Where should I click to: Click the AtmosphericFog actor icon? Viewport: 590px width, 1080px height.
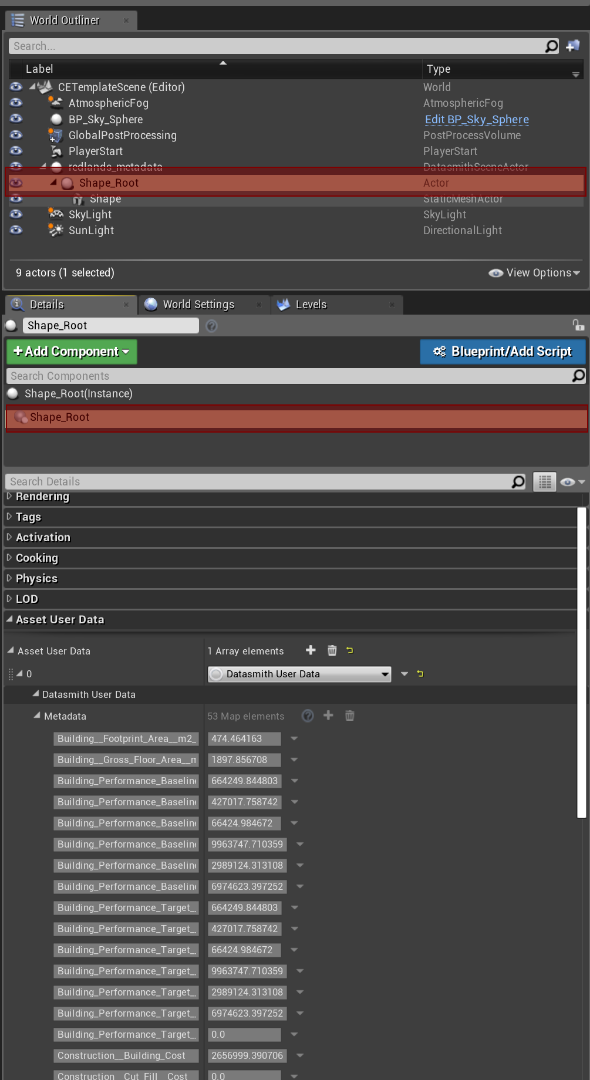56,103
